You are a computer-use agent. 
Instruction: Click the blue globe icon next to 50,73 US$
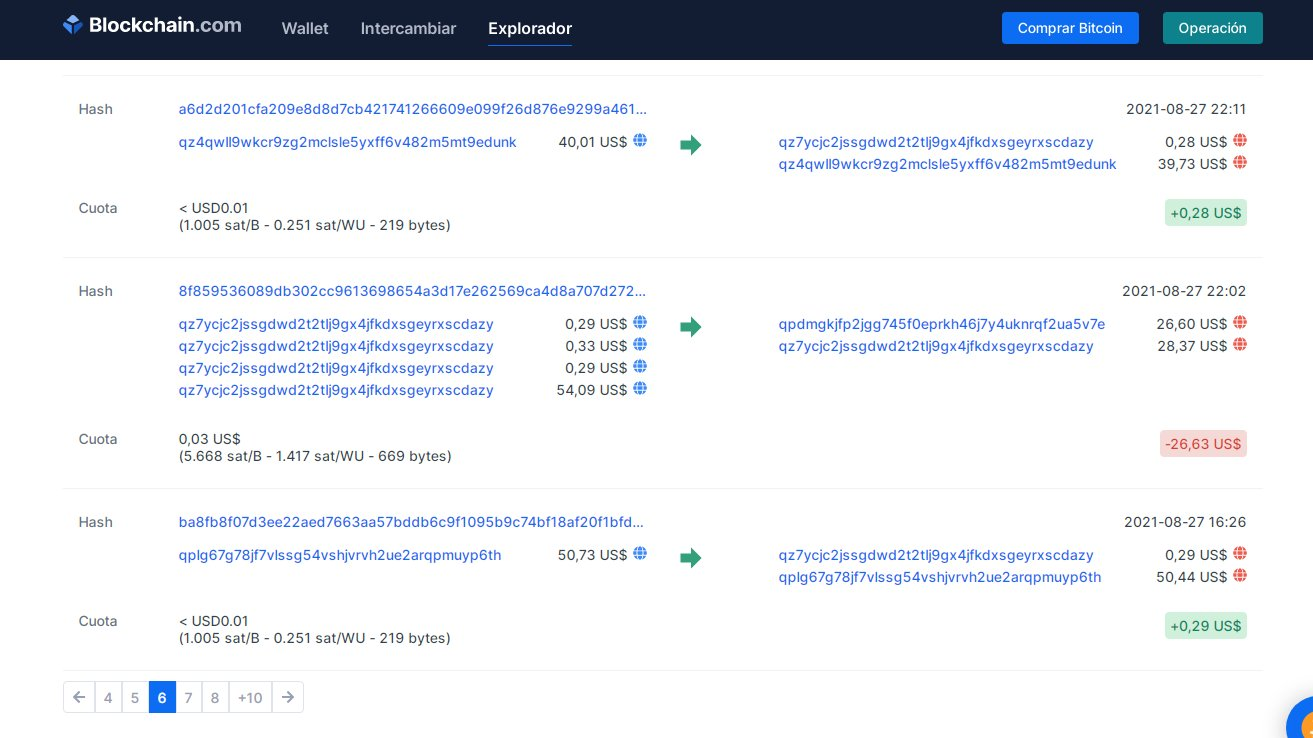(640, 554)
